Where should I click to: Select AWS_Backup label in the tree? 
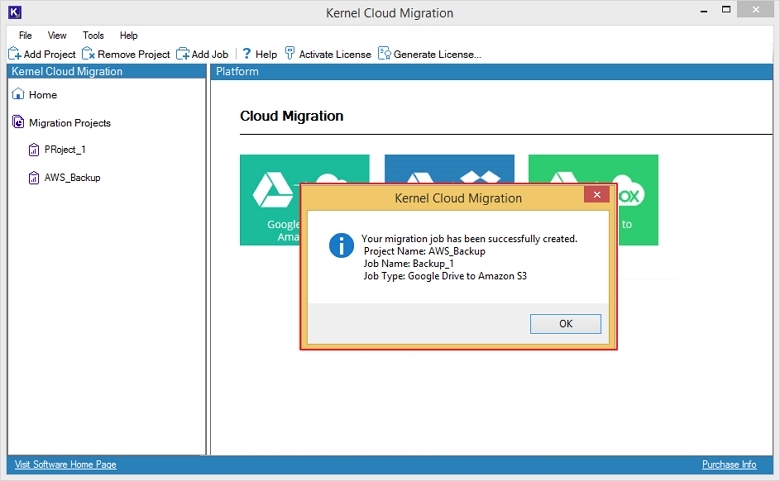point(72,178)
